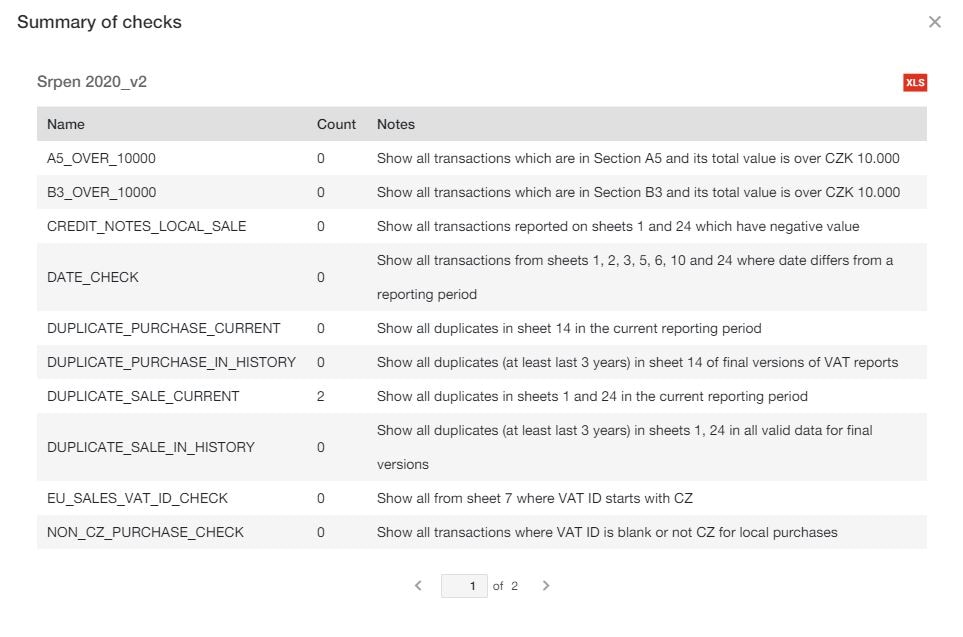
Task: Select NON_CZ_PURCHASE_CHECK row
Action: click(x=145, y=532)
